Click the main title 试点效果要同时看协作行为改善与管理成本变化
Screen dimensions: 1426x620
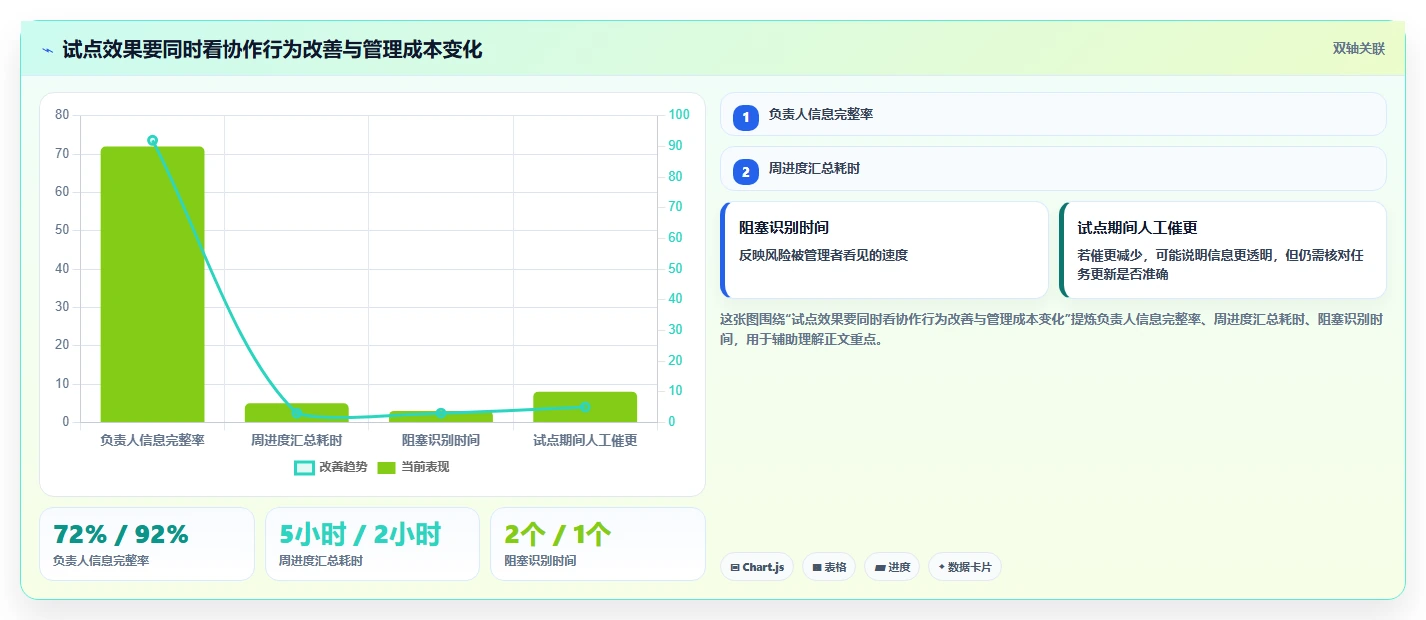272,49
